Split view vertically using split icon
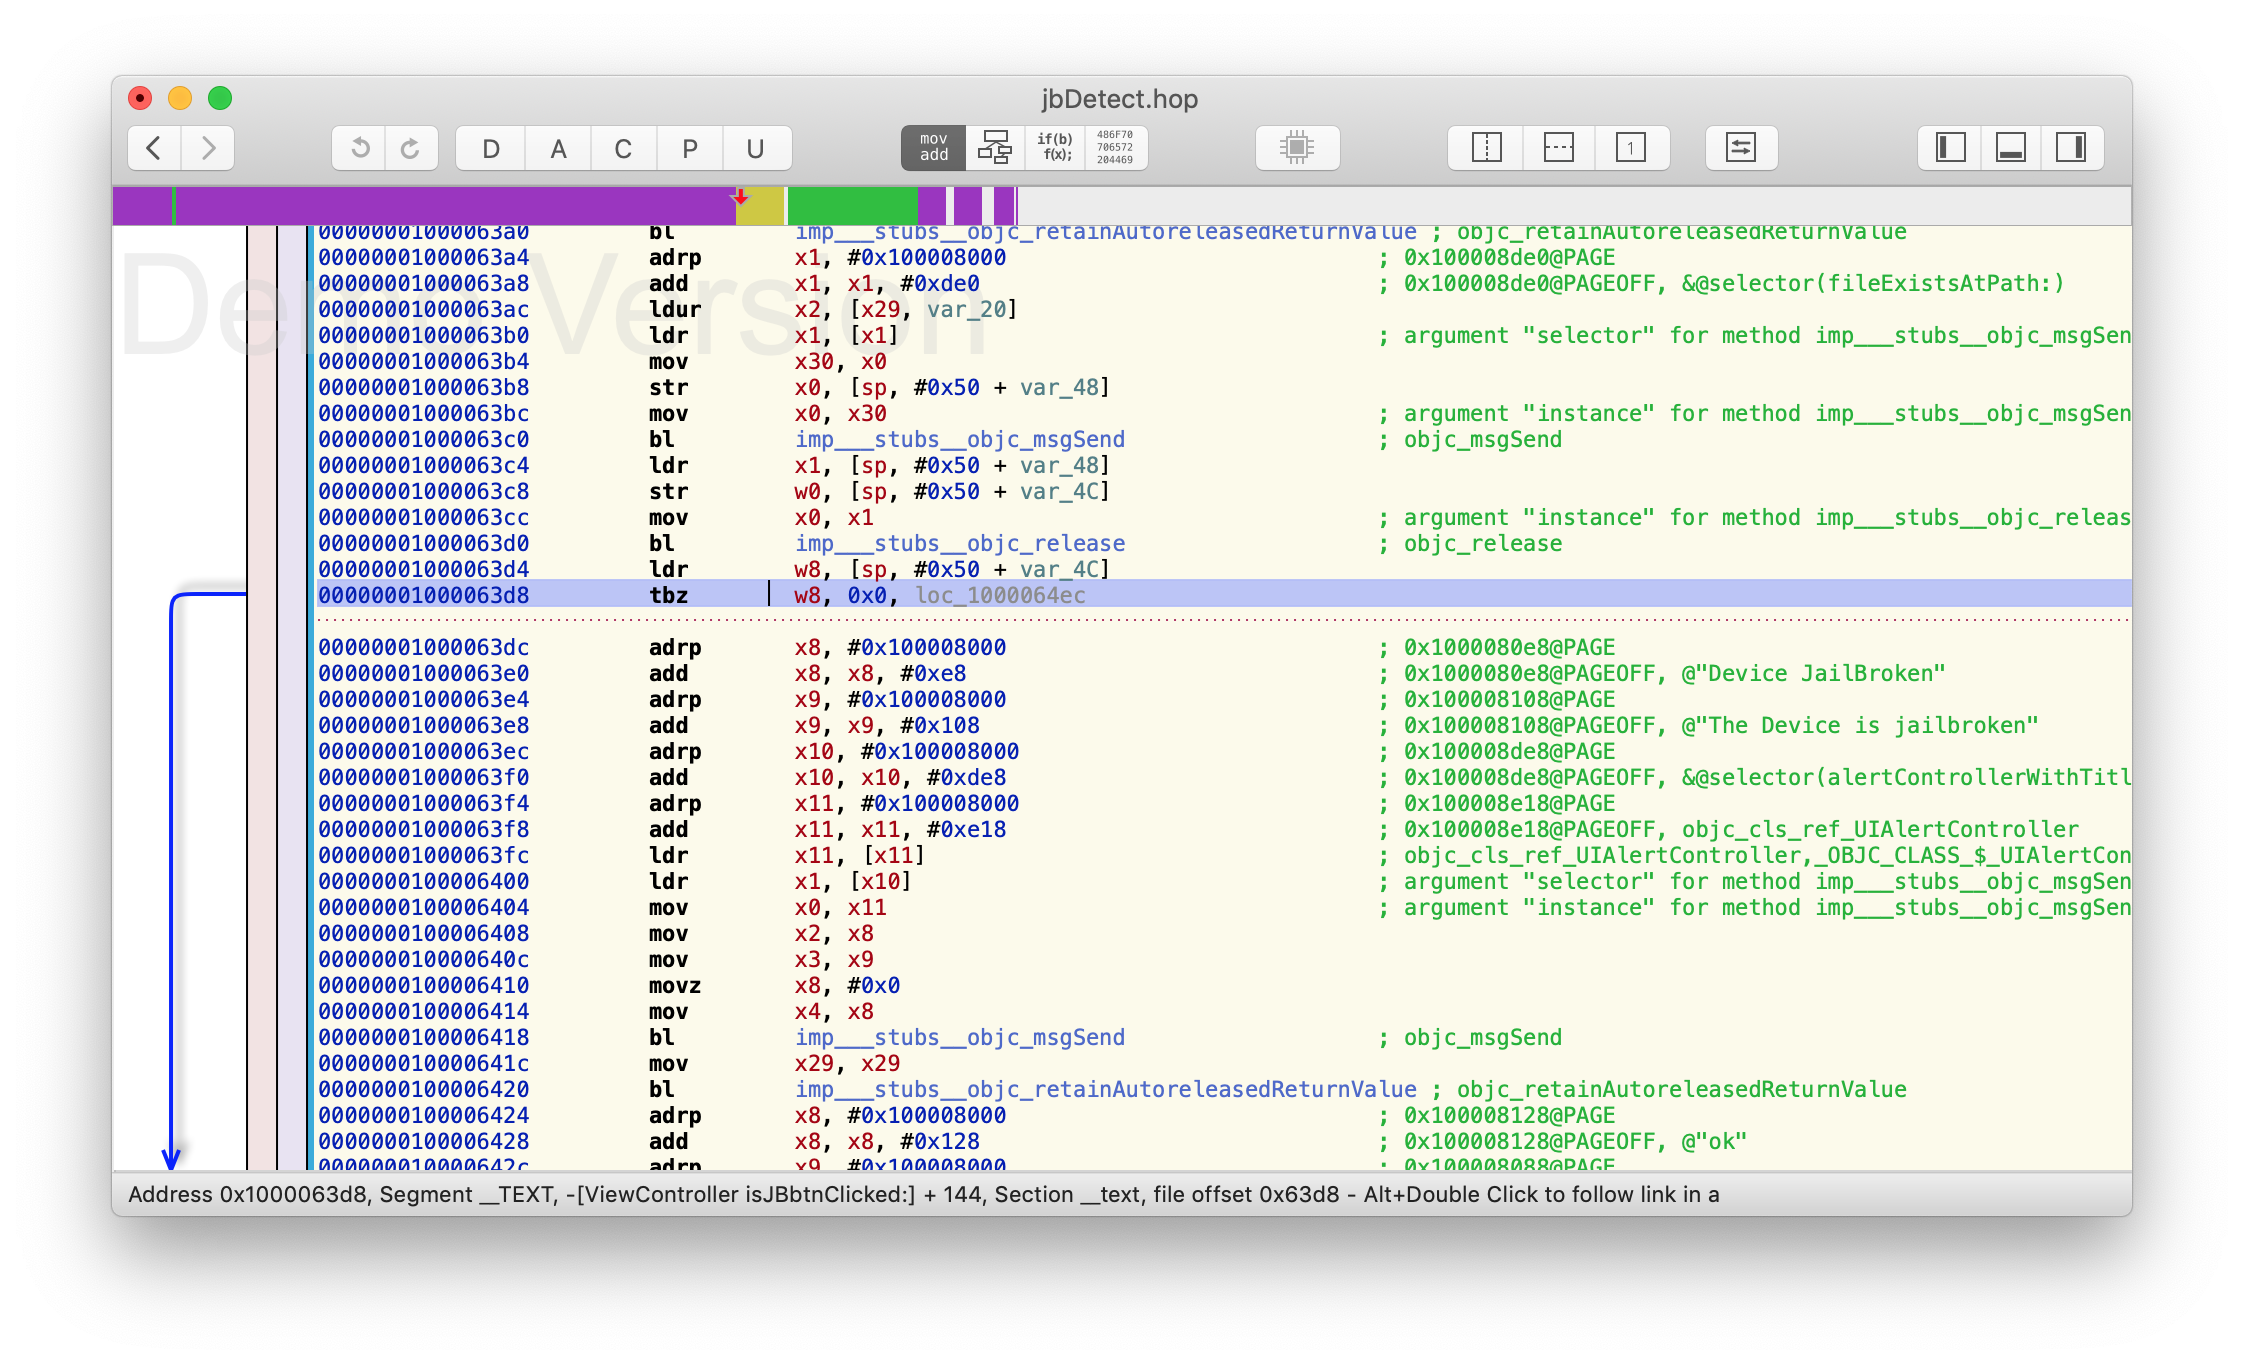The image size is (2244, 1364). point(1486,148)
